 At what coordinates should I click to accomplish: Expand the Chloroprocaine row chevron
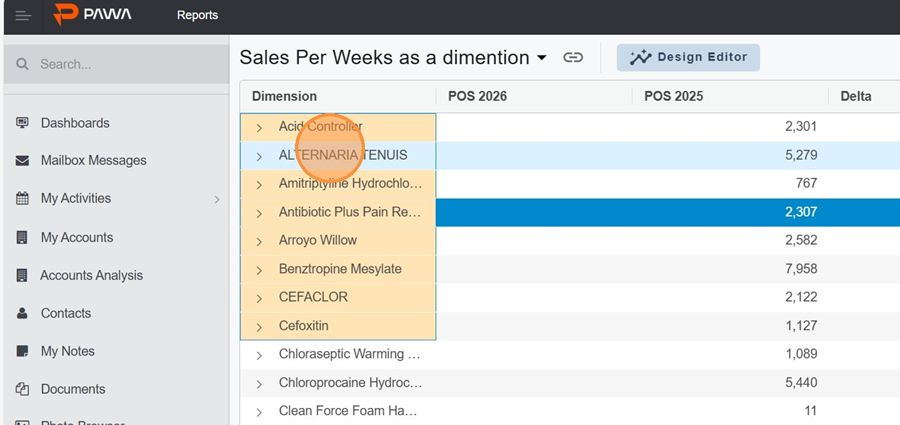point(259,384)
